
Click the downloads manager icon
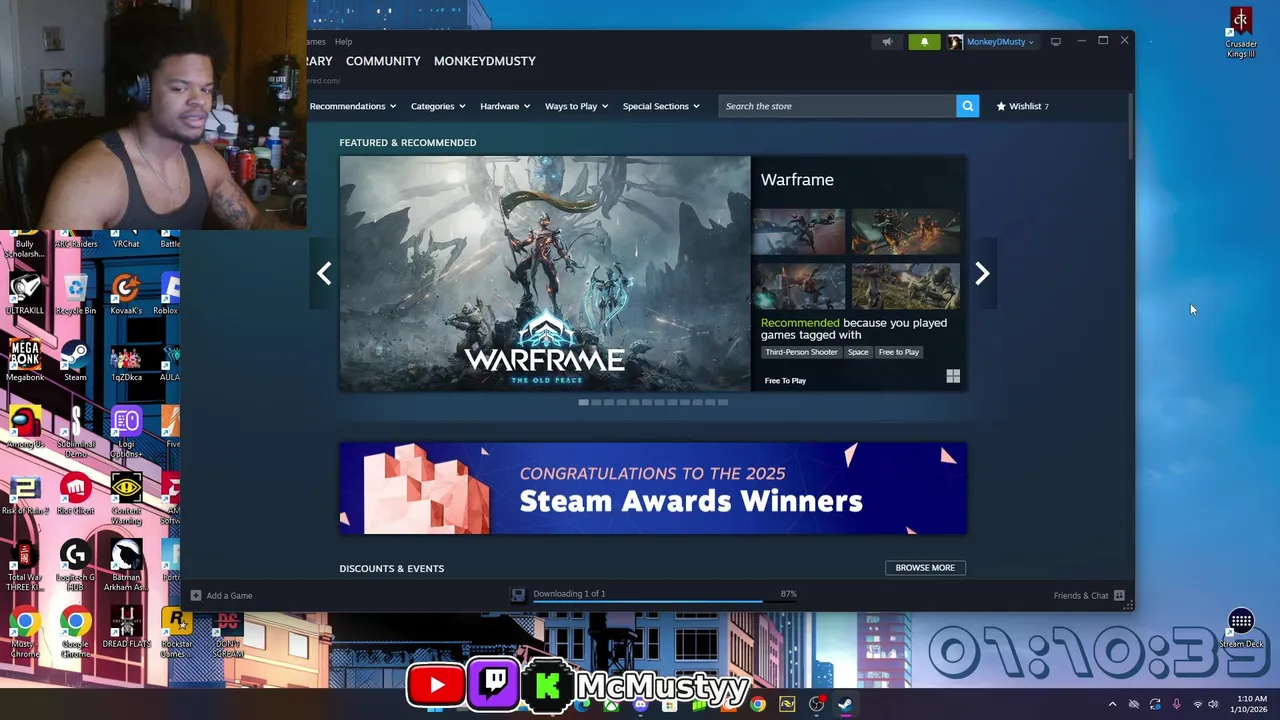(x=518, y=595)
